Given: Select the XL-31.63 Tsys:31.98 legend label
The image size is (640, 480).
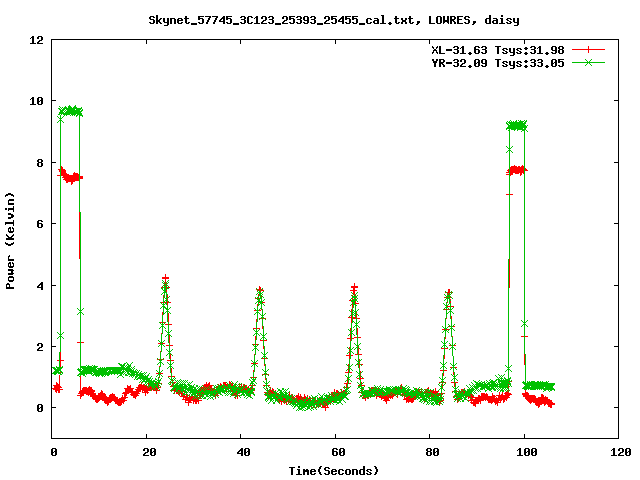Looking at the screenshot, I should 498,50.
